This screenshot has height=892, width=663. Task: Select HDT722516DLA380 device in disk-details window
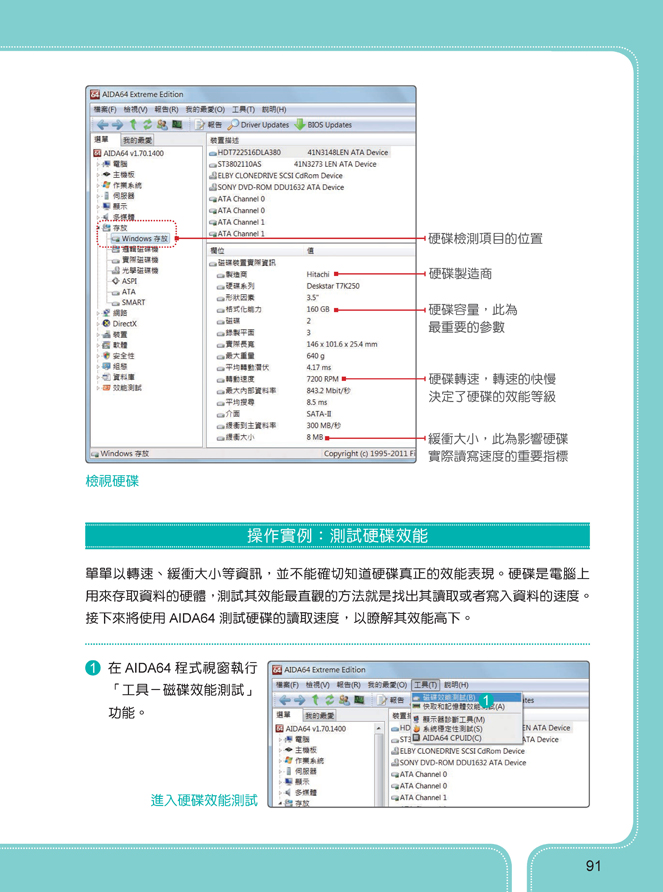(x=299, y=152)
